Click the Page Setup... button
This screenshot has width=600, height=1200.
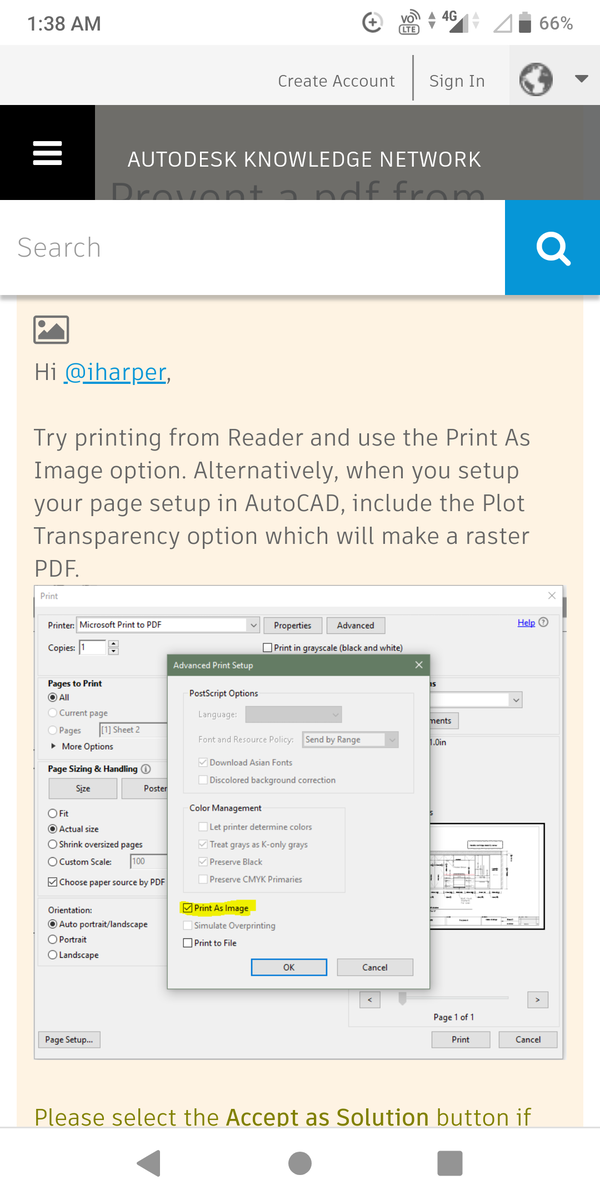(x=69, y=1040)
